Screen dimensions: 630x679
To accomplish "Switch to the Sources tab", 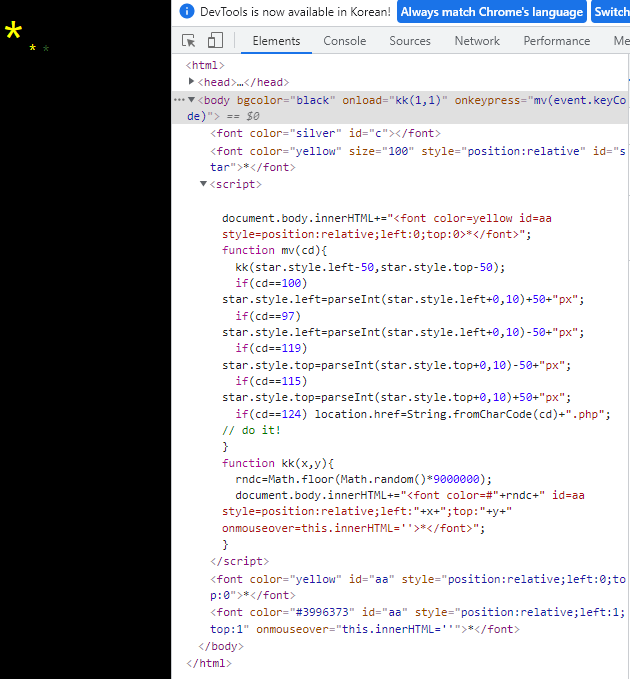I will tap(410, 41).
